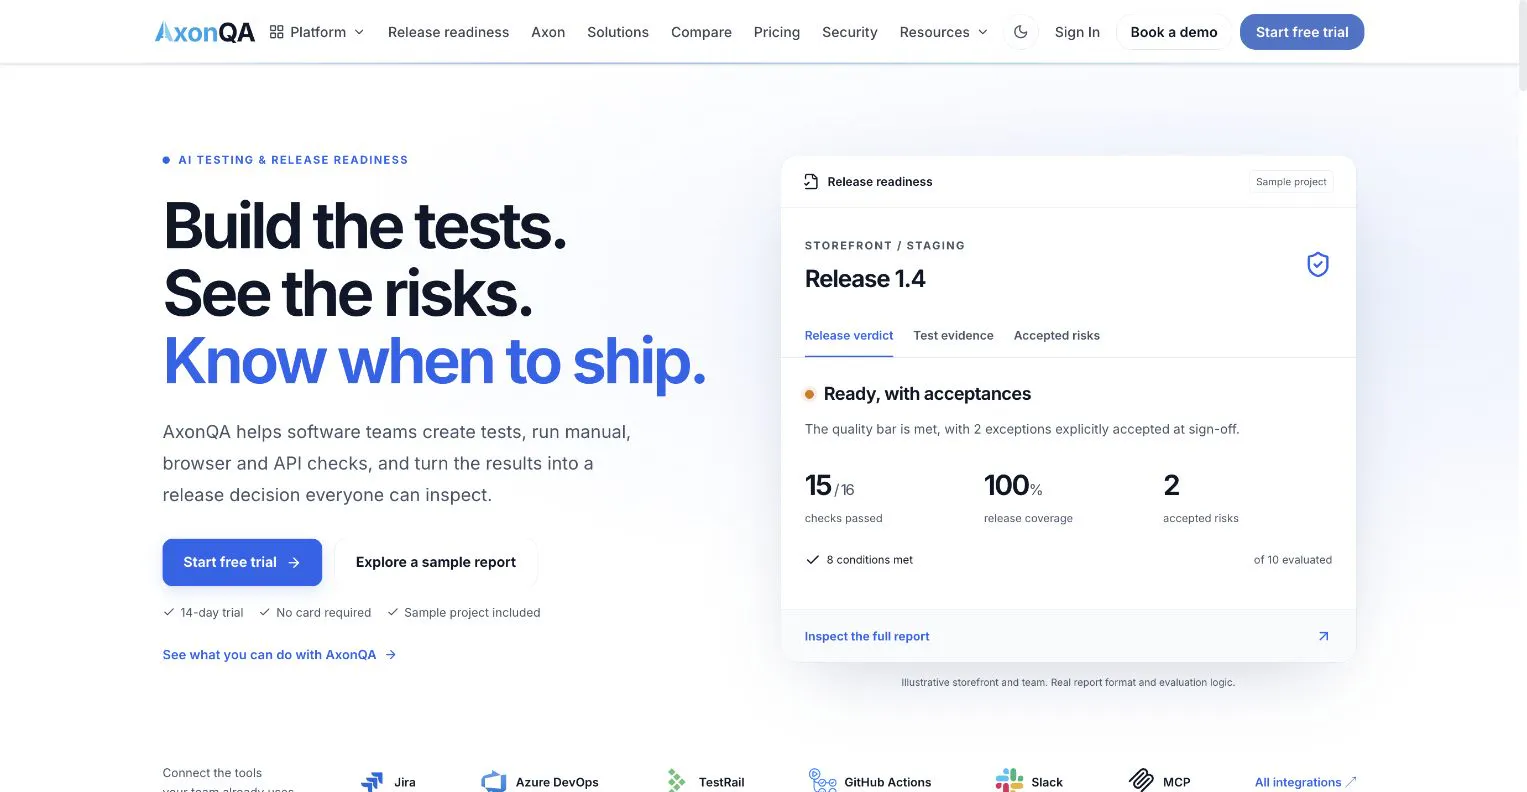Click the Slack logo icon

click(1009, 781)
